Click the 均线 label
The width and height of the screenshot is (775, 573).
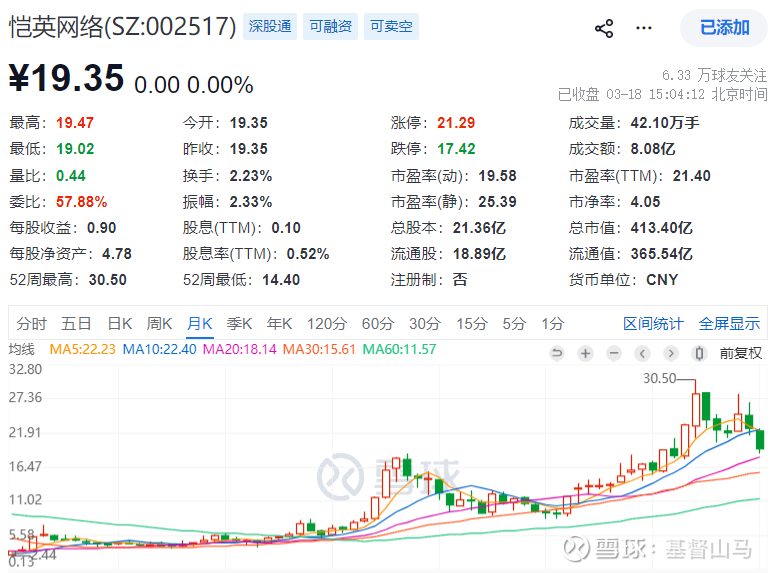(22, 350)
